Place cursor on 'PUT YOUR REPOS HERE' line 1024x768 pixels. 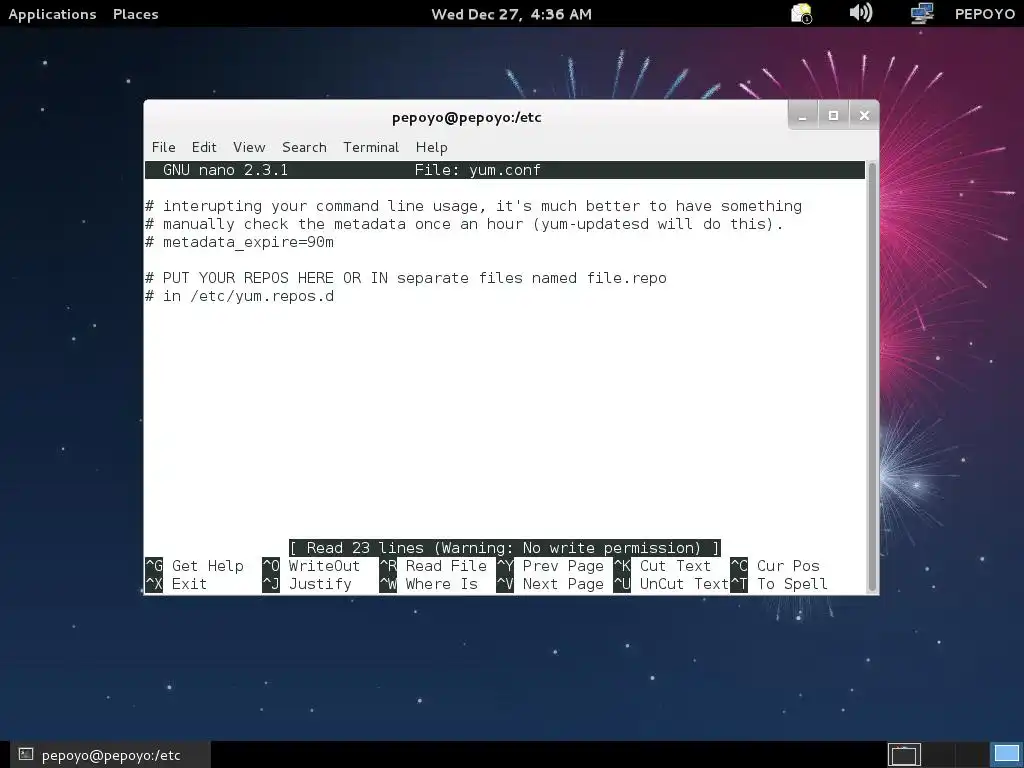(x=406, y=278)
